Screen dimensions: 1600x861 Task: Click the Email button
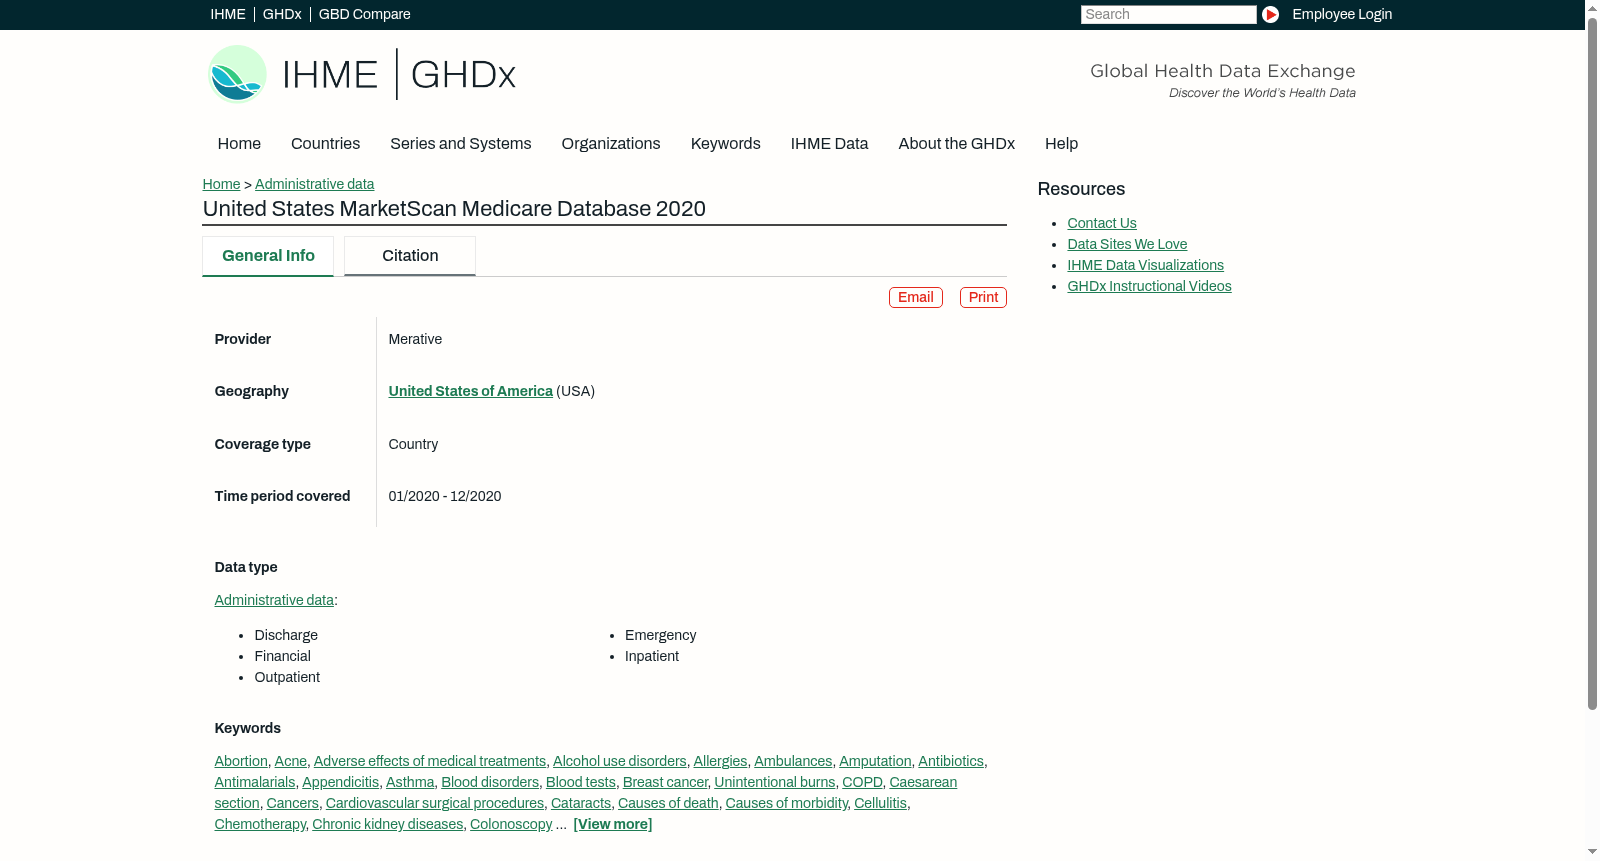[x=916, y=297]
